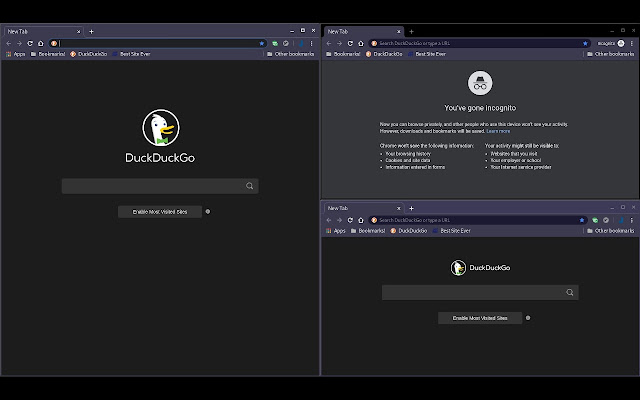This screenshot has height=400, width=640.
Task: Open blue profile icon in bottom-right window
Action: click(x=621, y=220)
